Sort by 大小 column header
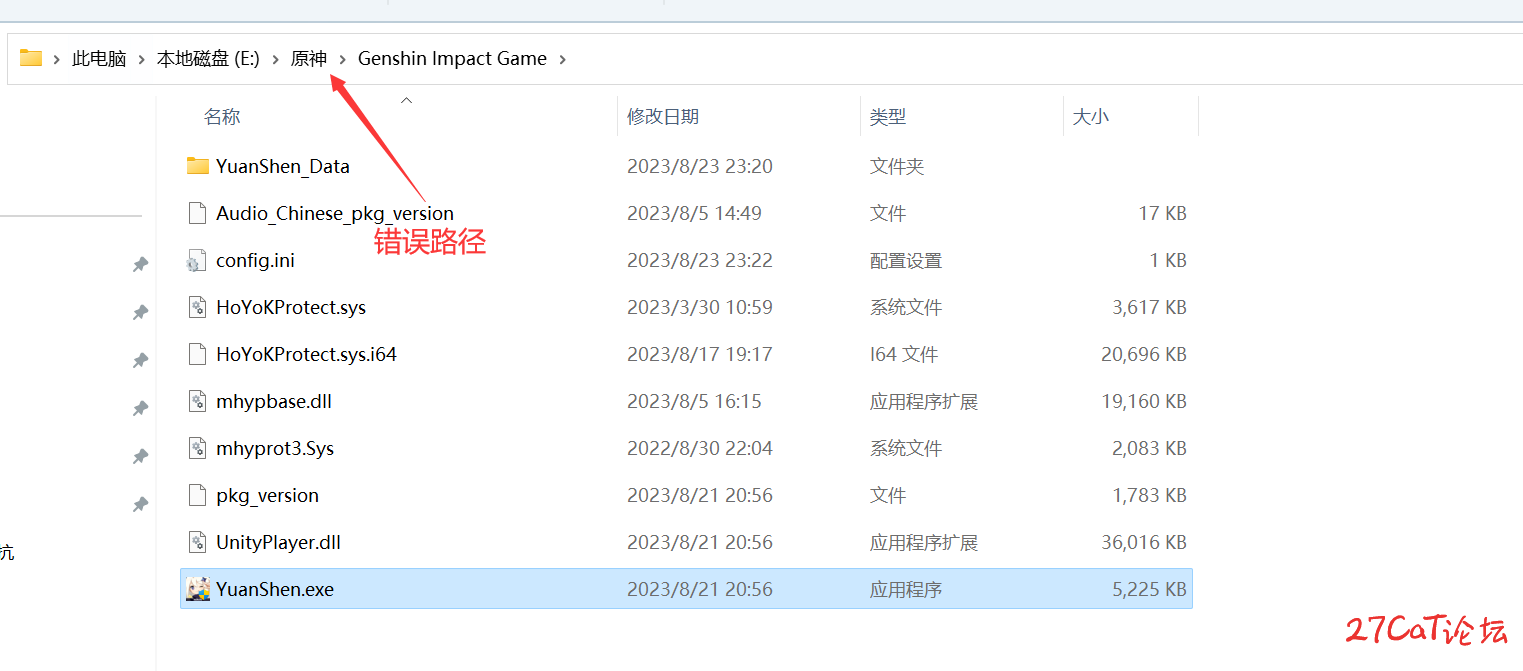The image size is (1523, 671). (x=1091, y=117)
